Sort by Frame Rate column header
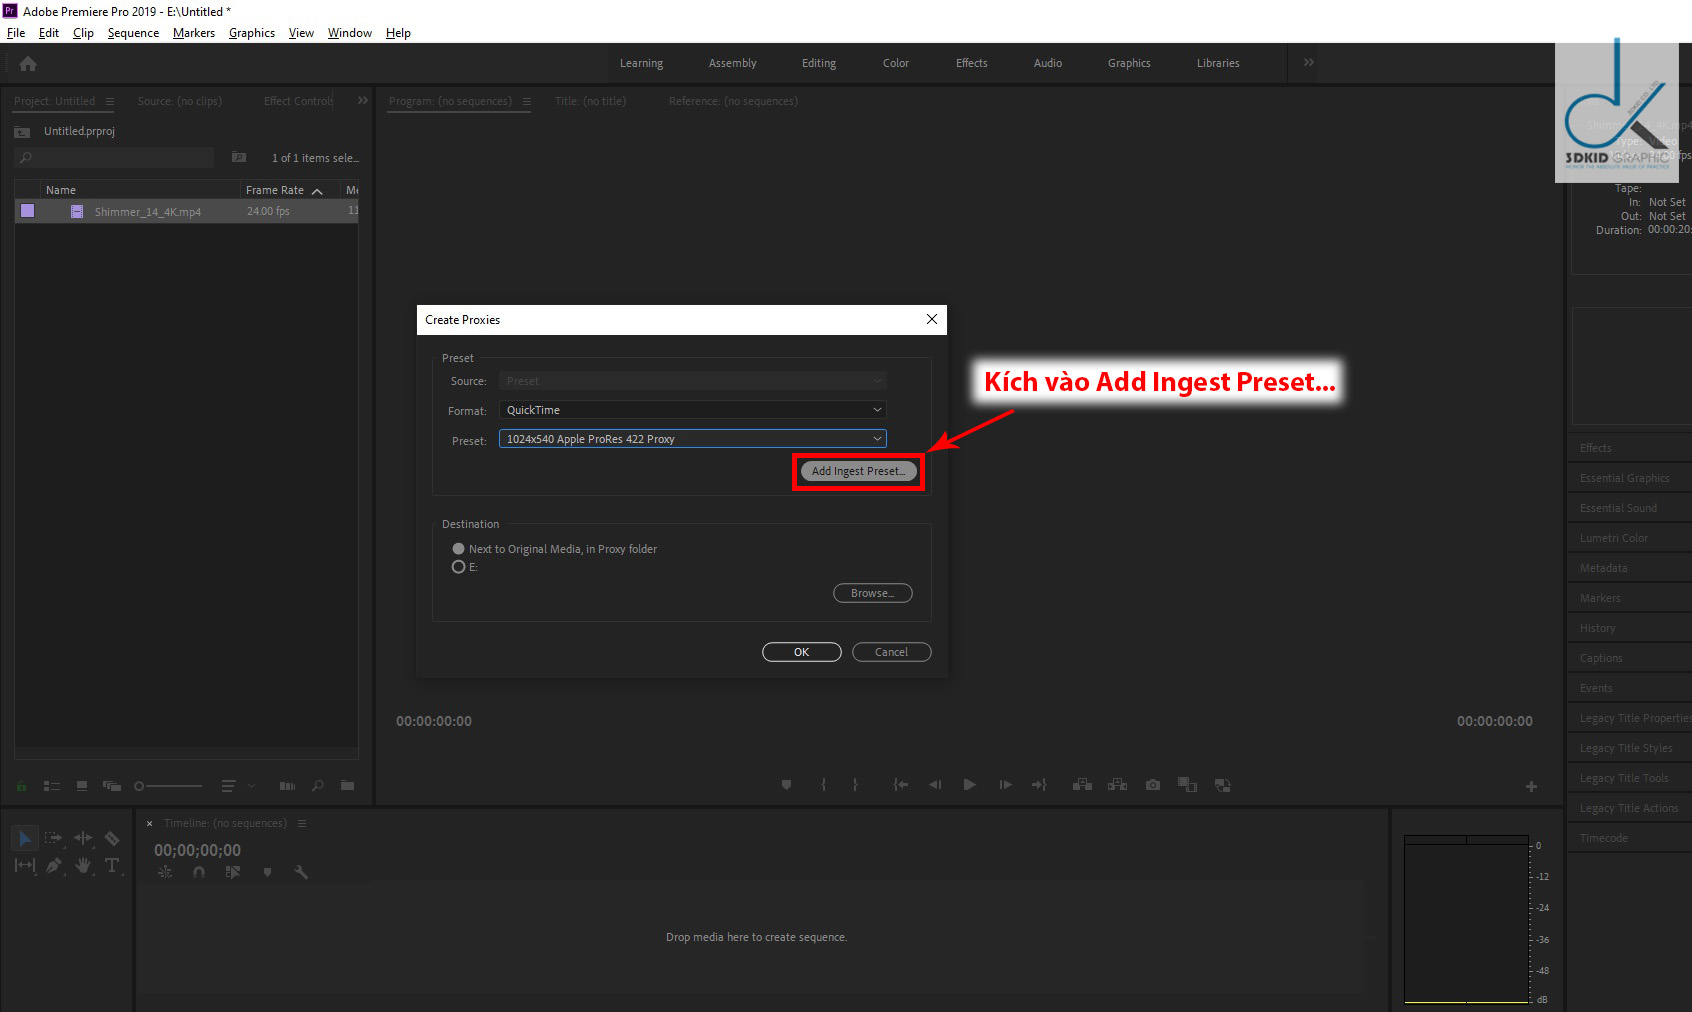1692x1012 pixels. 275,190
